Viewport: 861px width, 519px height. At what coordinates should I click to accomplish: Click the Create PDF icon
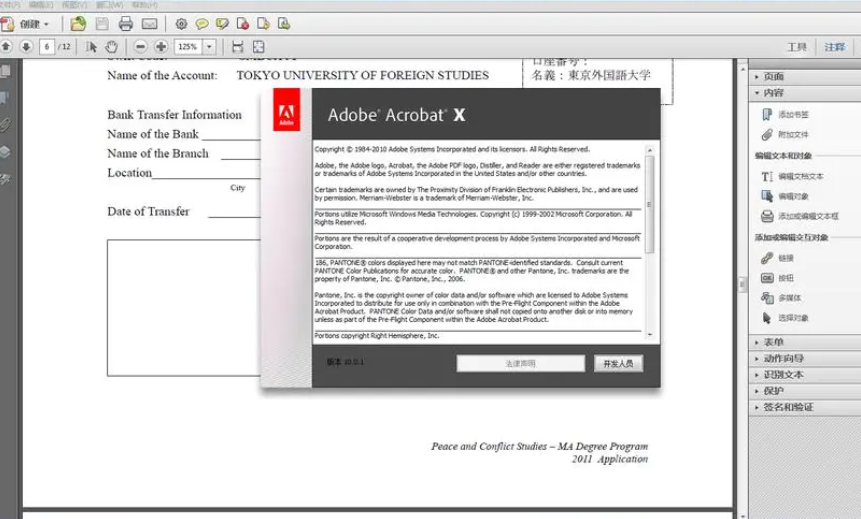pos(7,24)
